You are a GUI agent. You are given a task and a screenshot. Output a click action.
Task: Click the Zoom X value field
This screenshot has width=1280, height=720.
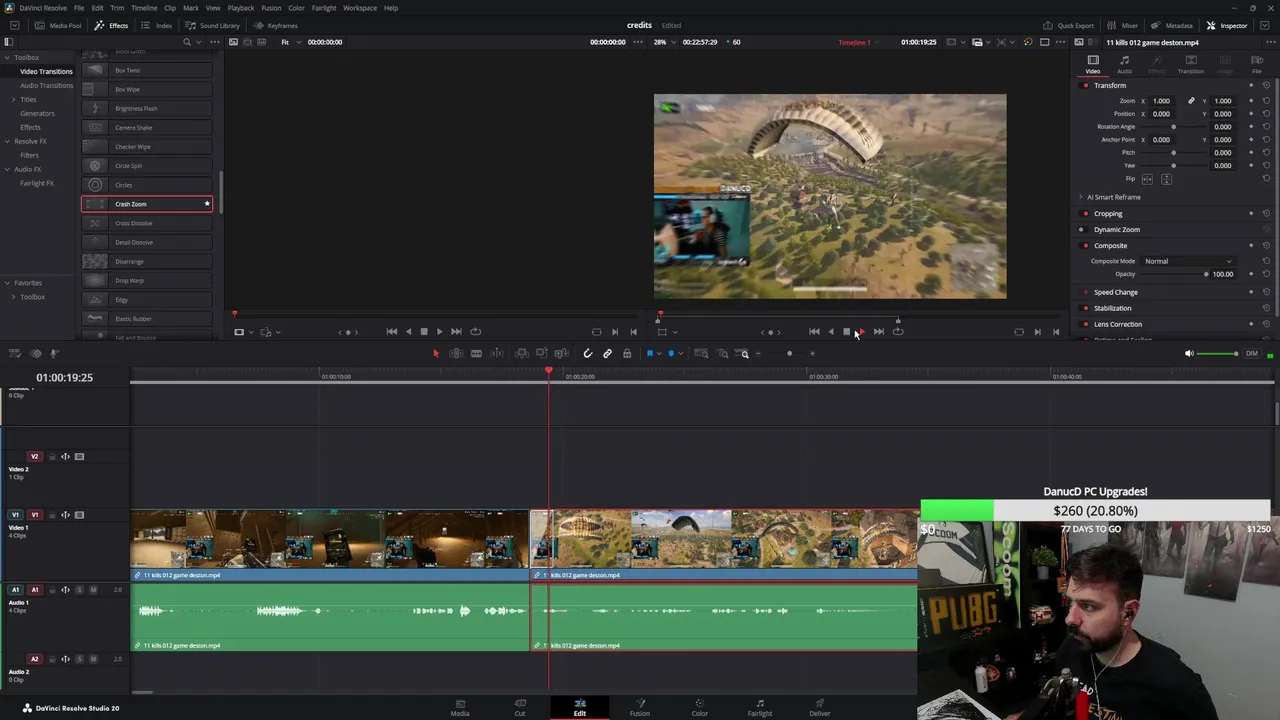click(x=1161, y=101)
